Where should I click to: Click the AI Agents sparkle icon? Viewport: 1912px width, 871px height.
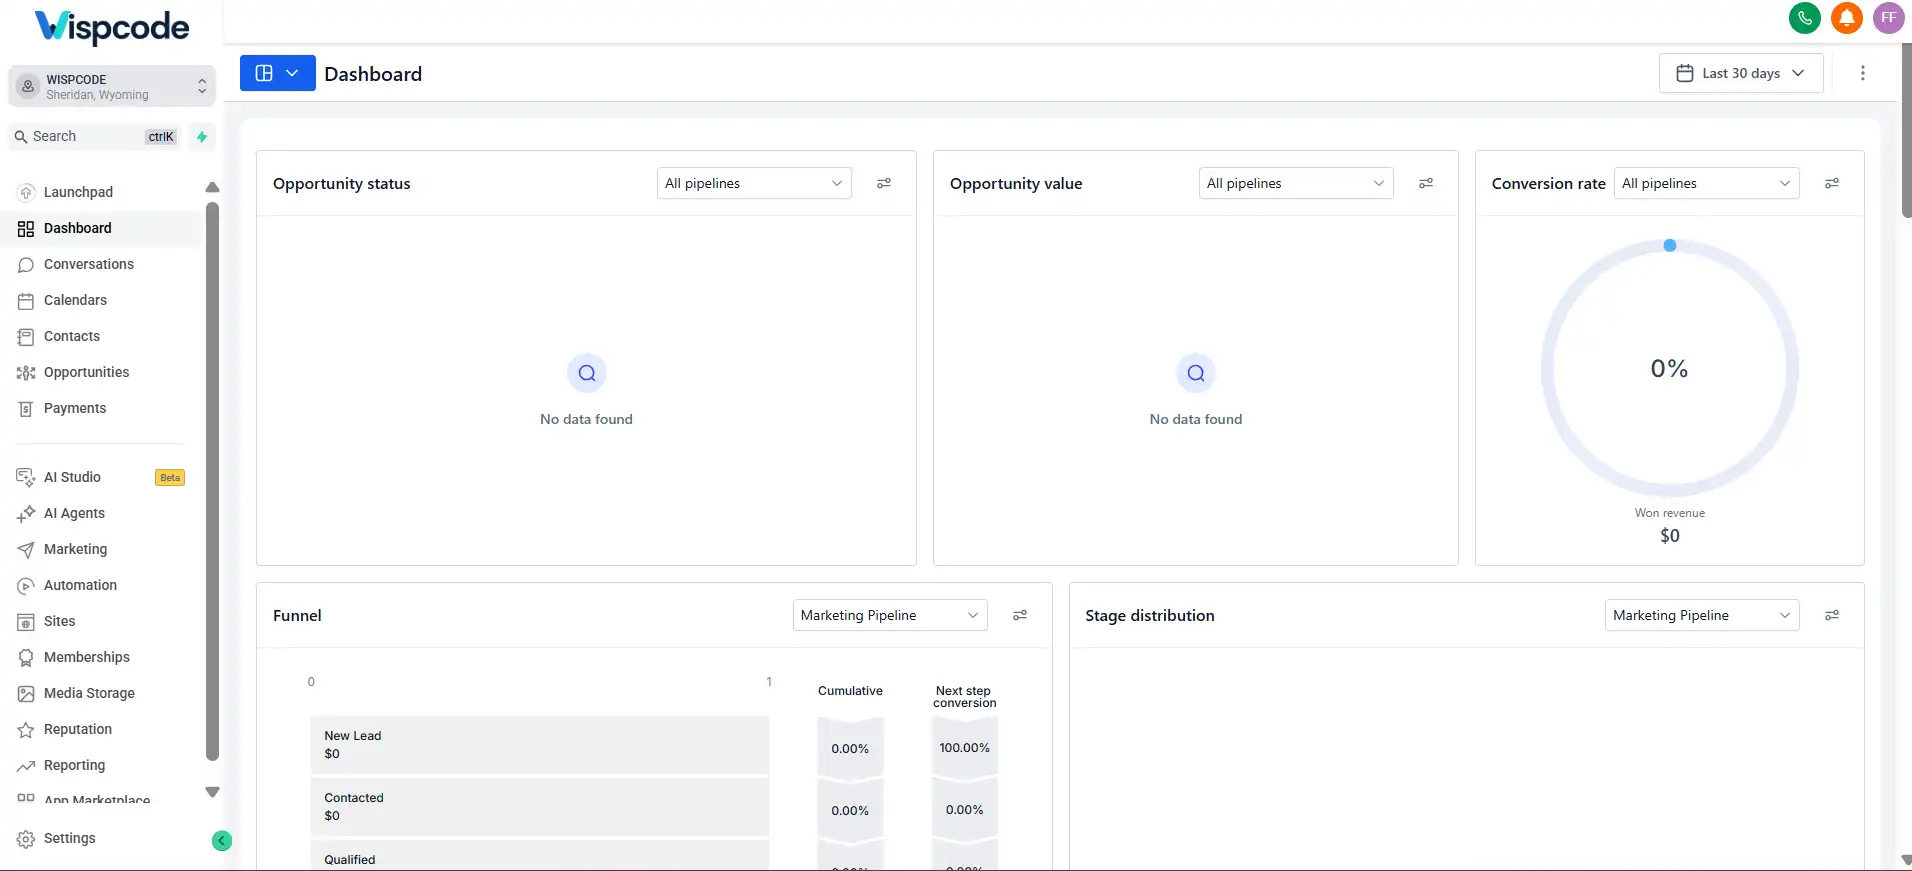point(26,513)
